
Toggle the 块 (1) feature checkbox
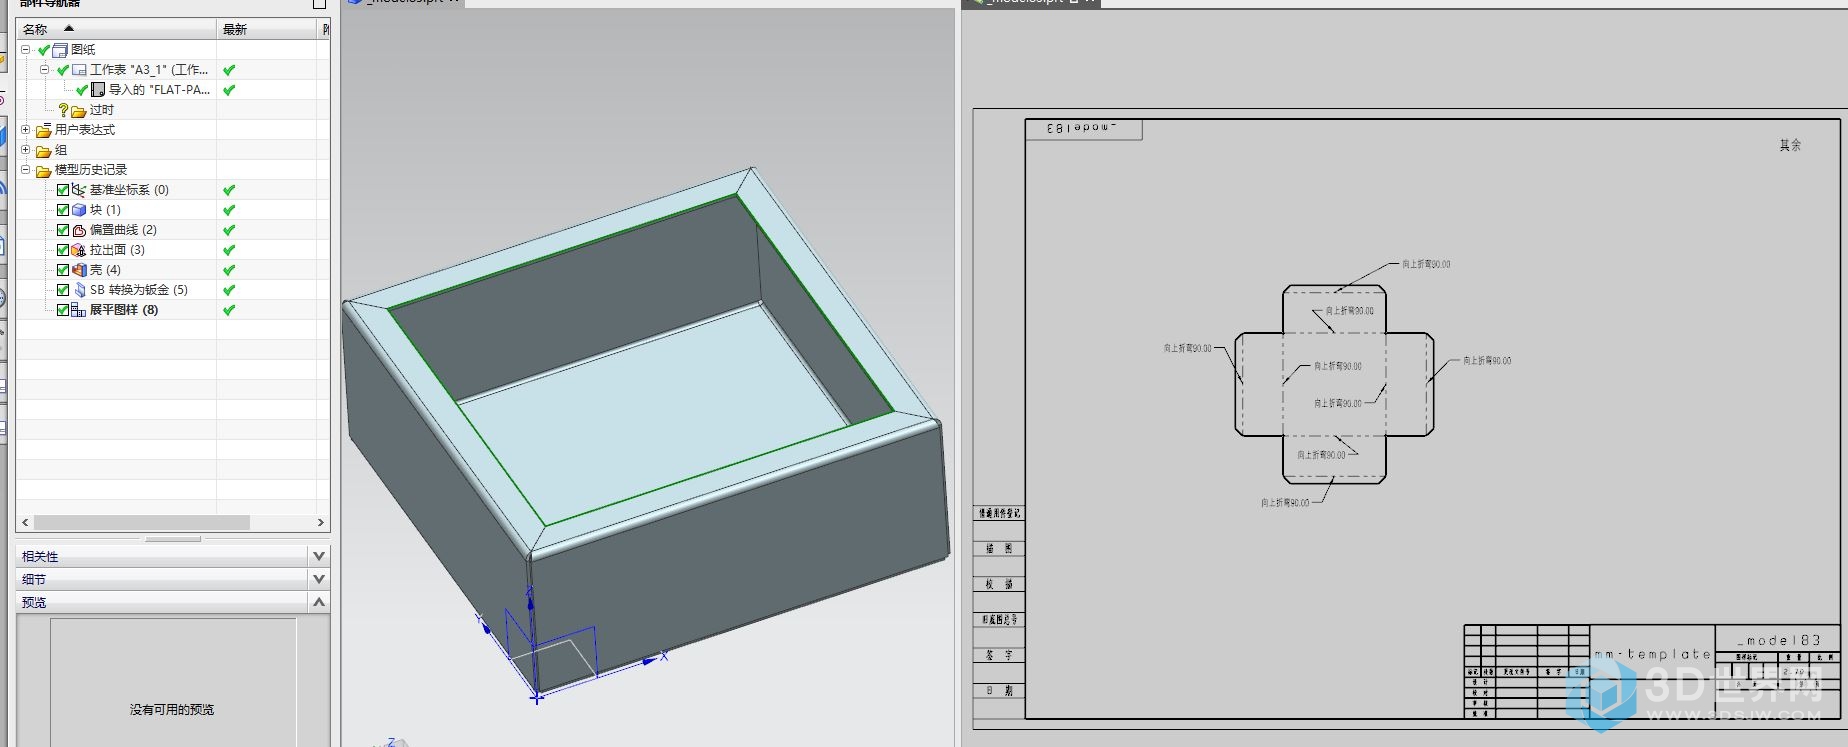tap(63, 210)
